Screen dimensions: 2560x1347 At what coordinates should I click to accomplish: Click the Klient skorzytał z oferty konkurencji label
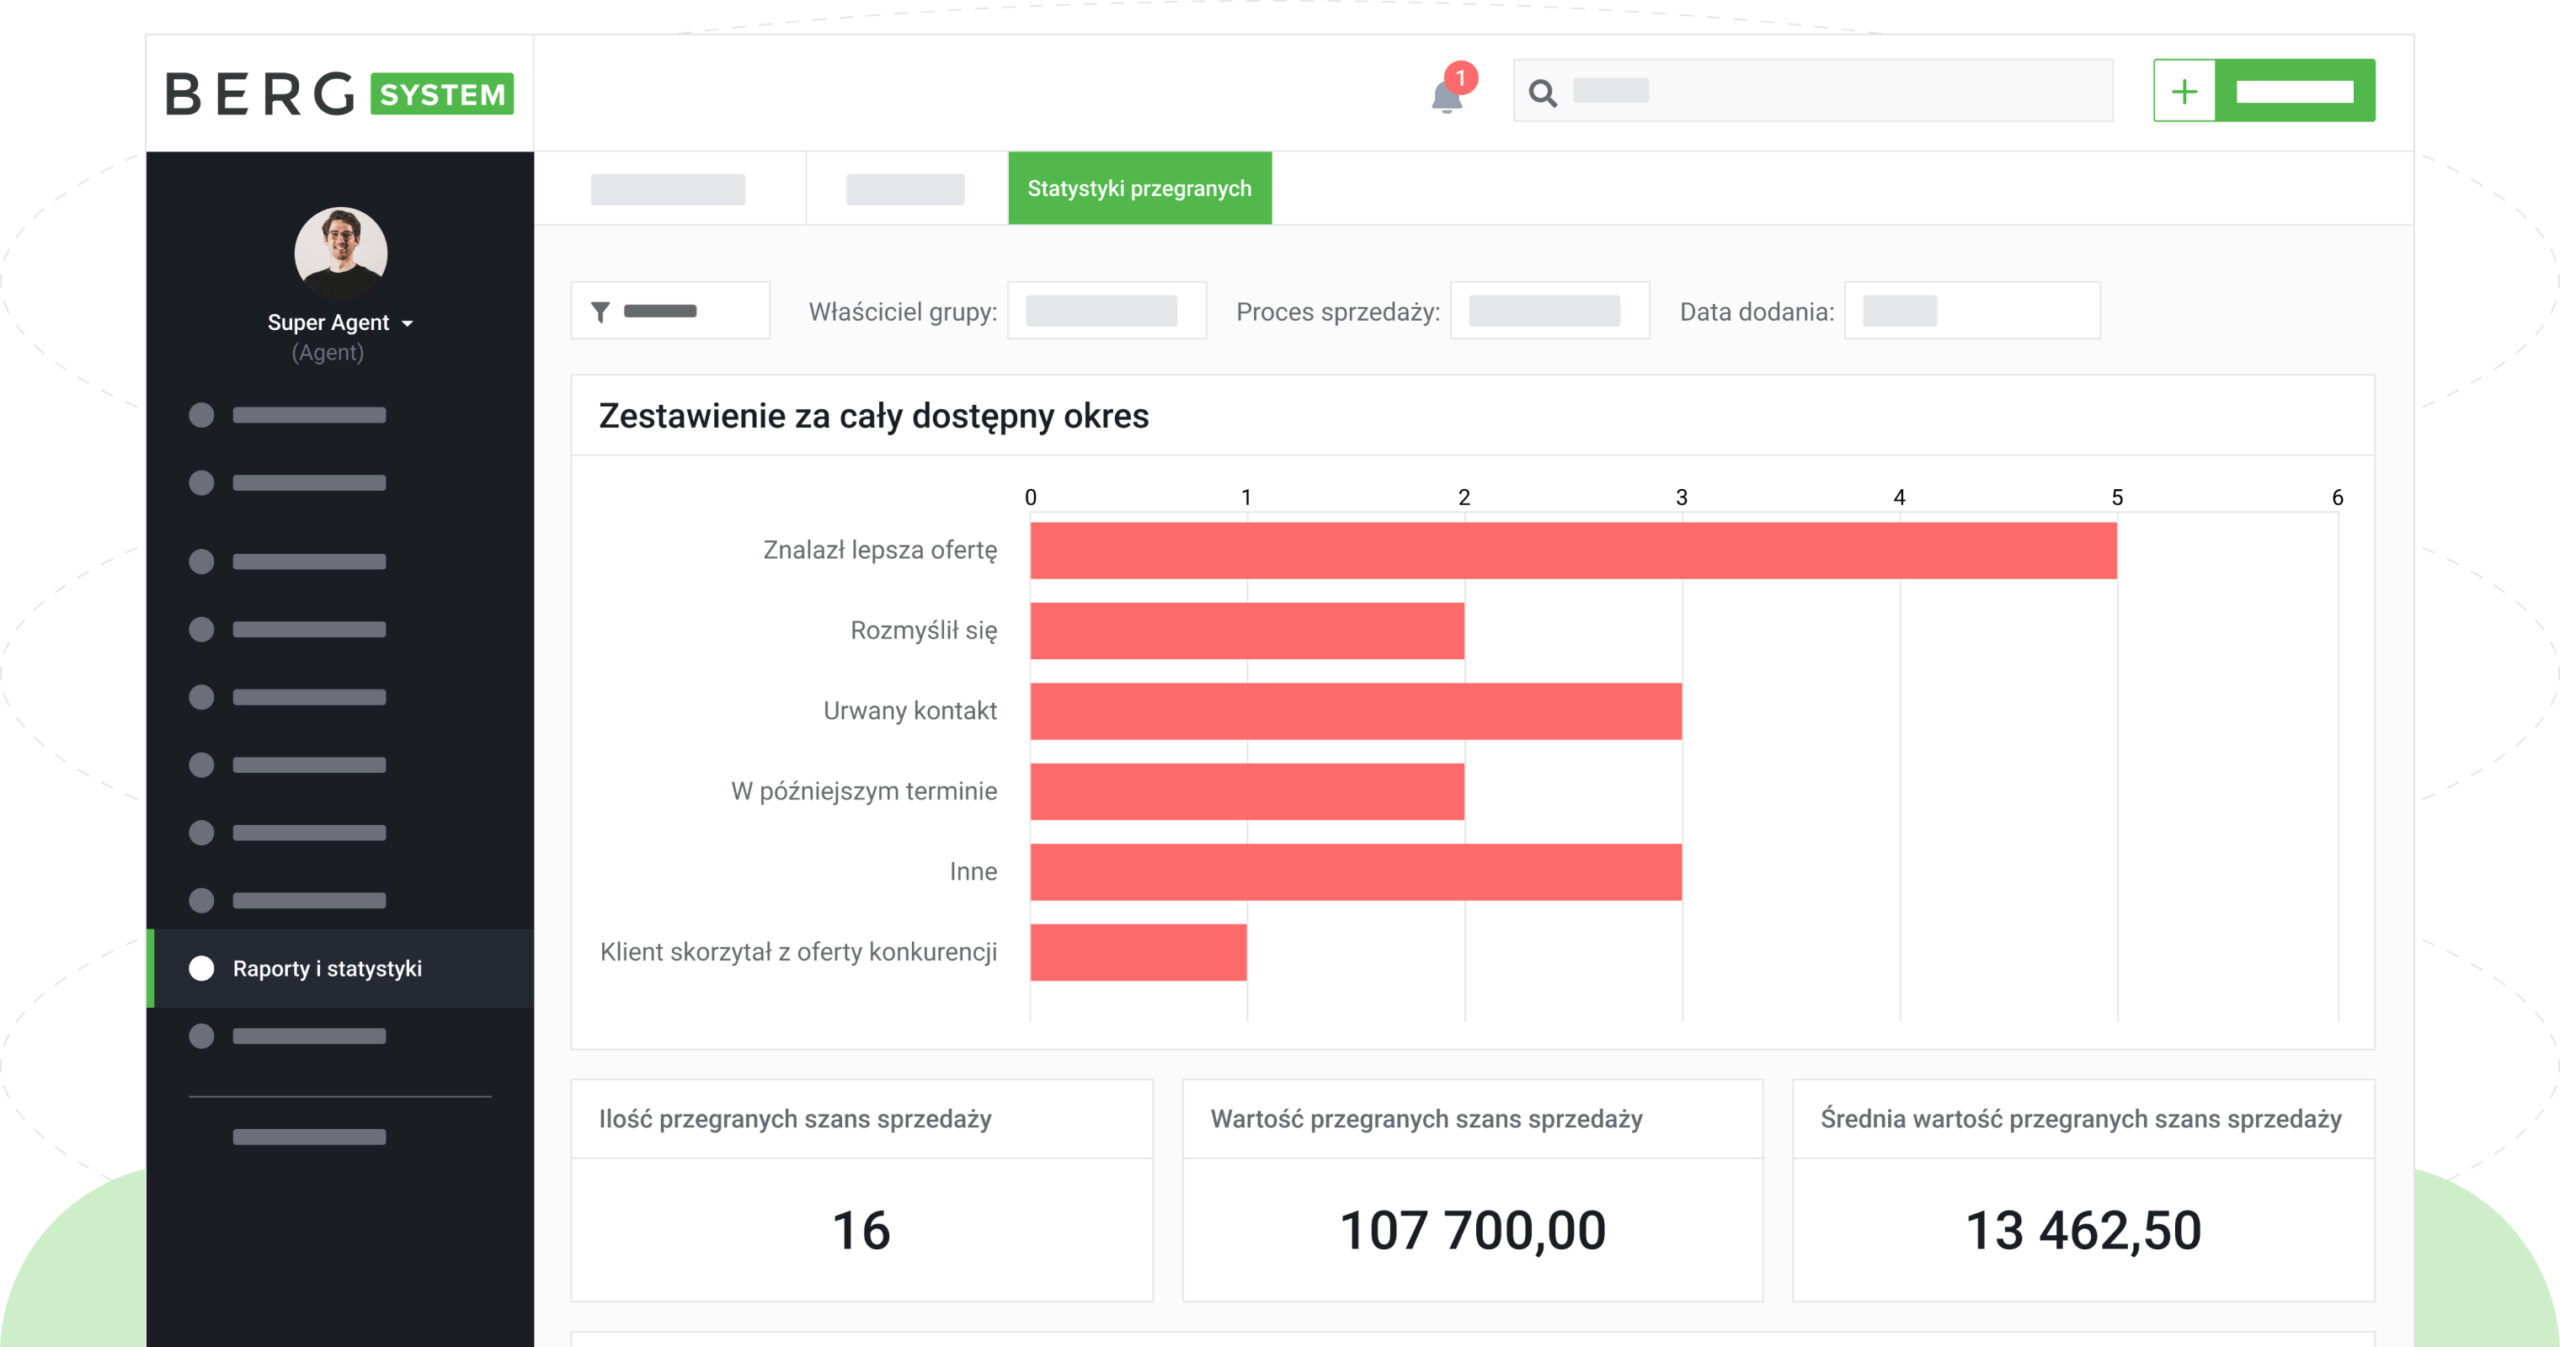799,952
